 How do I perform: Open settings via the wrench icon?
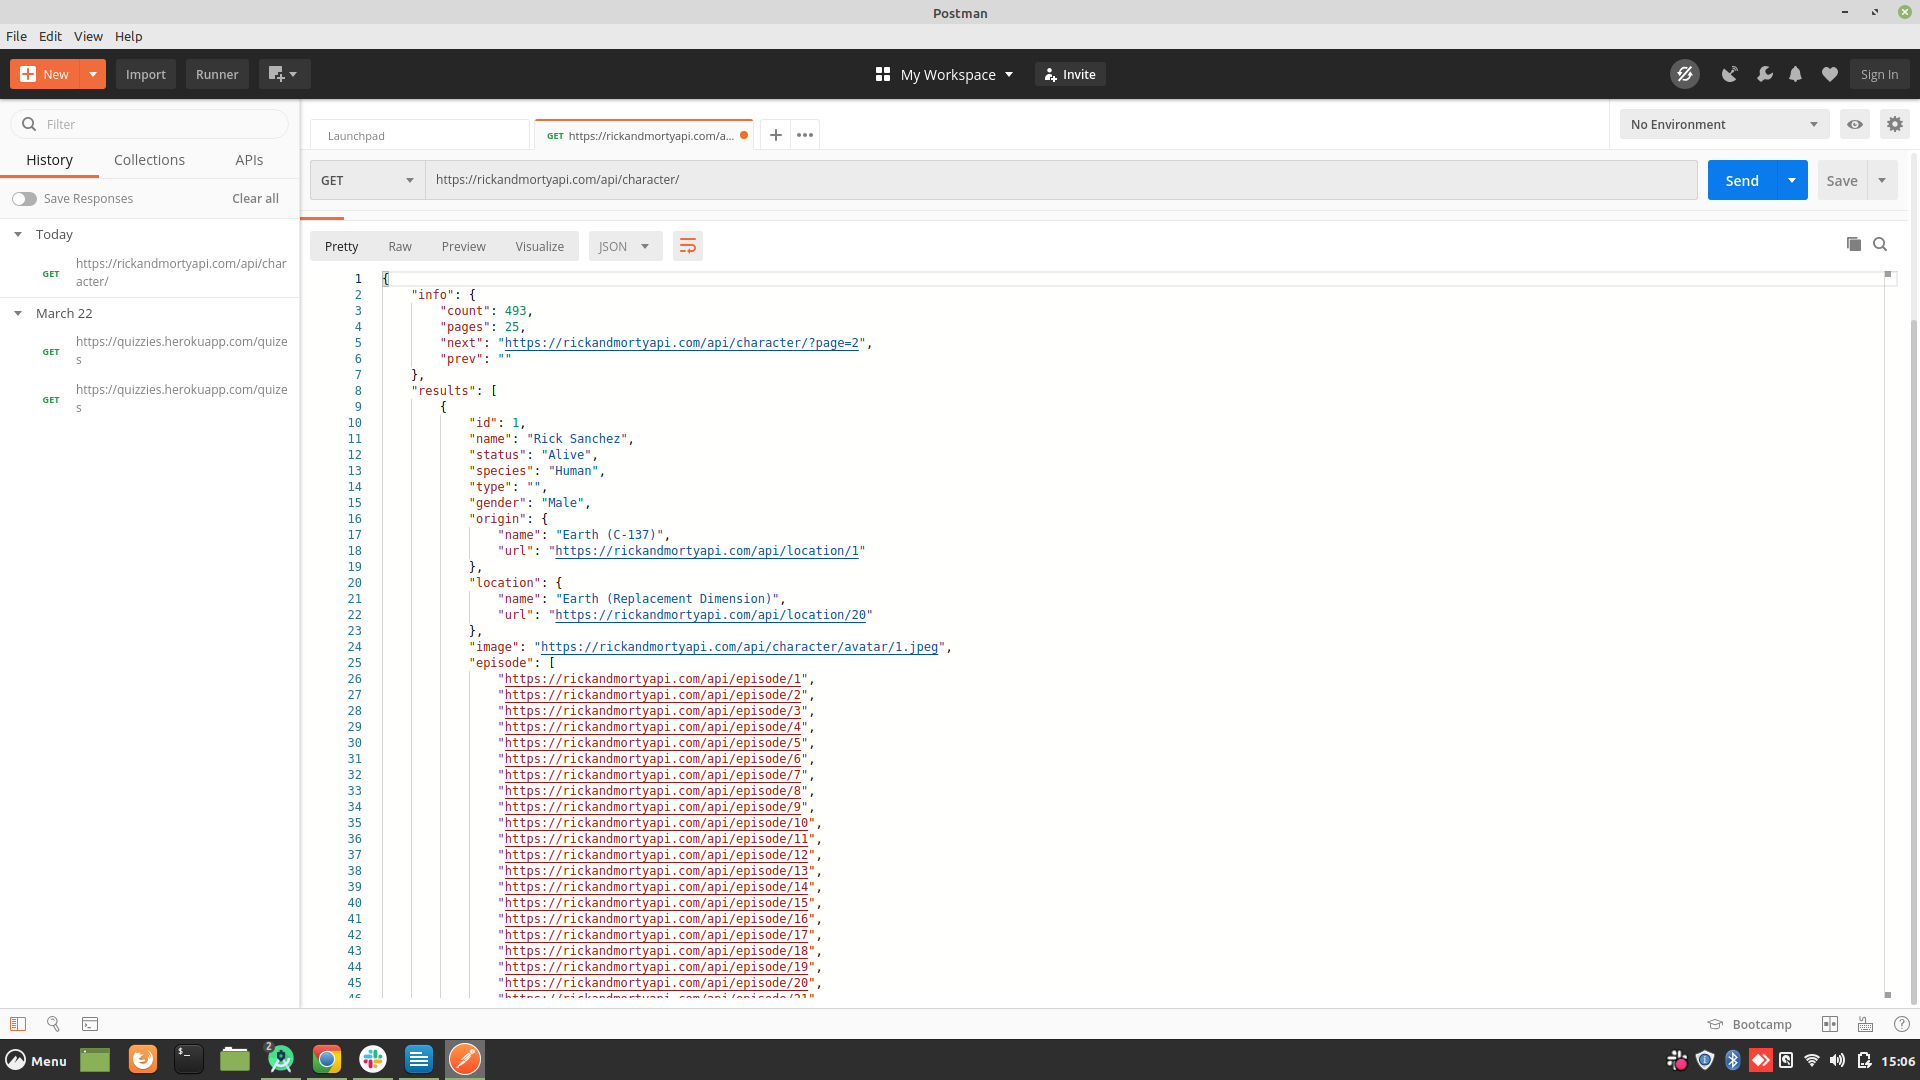[x=1764, y=74]
